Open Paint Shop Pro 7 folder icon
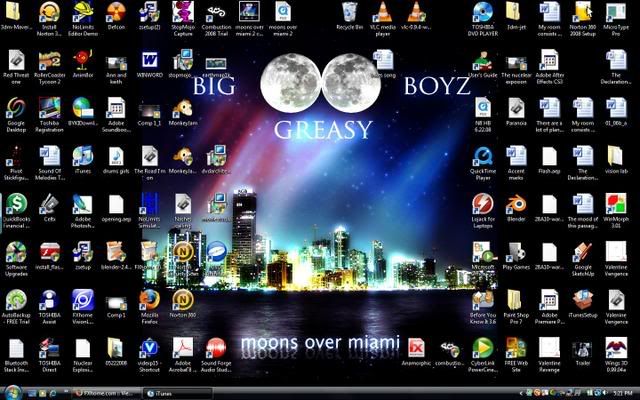Screen dimensions: 640x400 coord(516,307)
